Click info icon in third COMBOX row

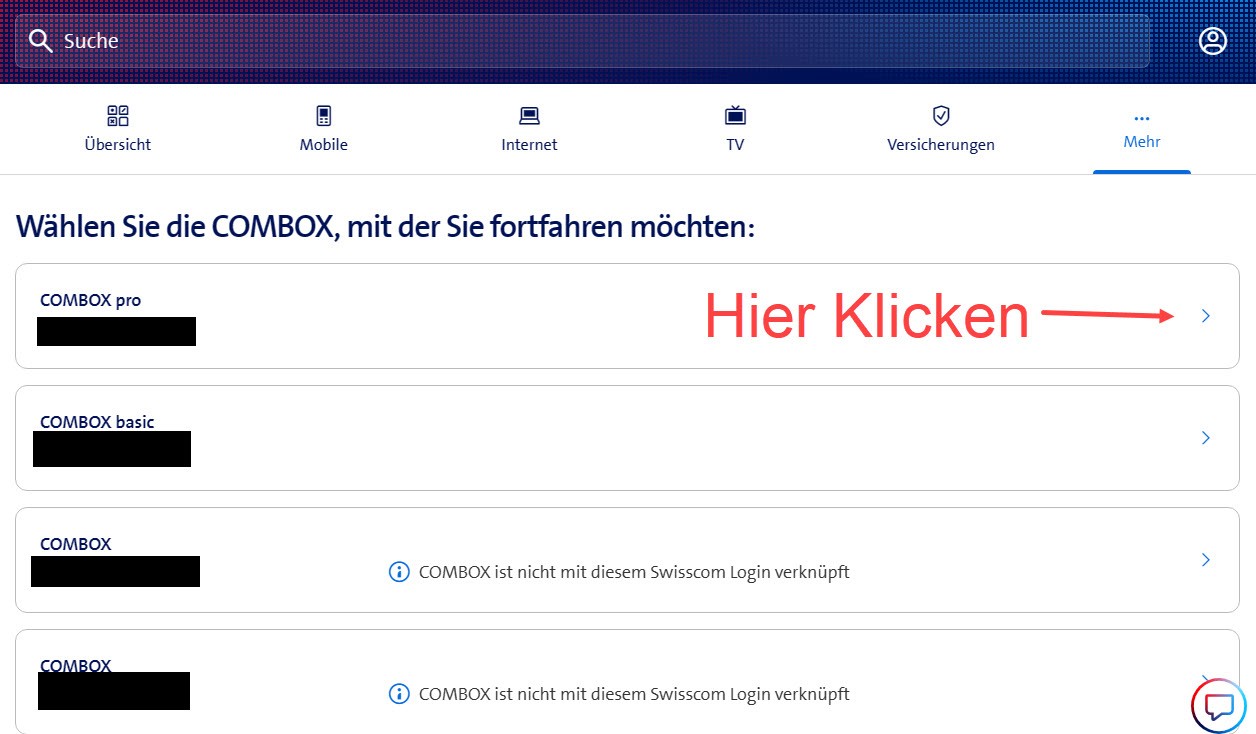(x=398, y=572)
